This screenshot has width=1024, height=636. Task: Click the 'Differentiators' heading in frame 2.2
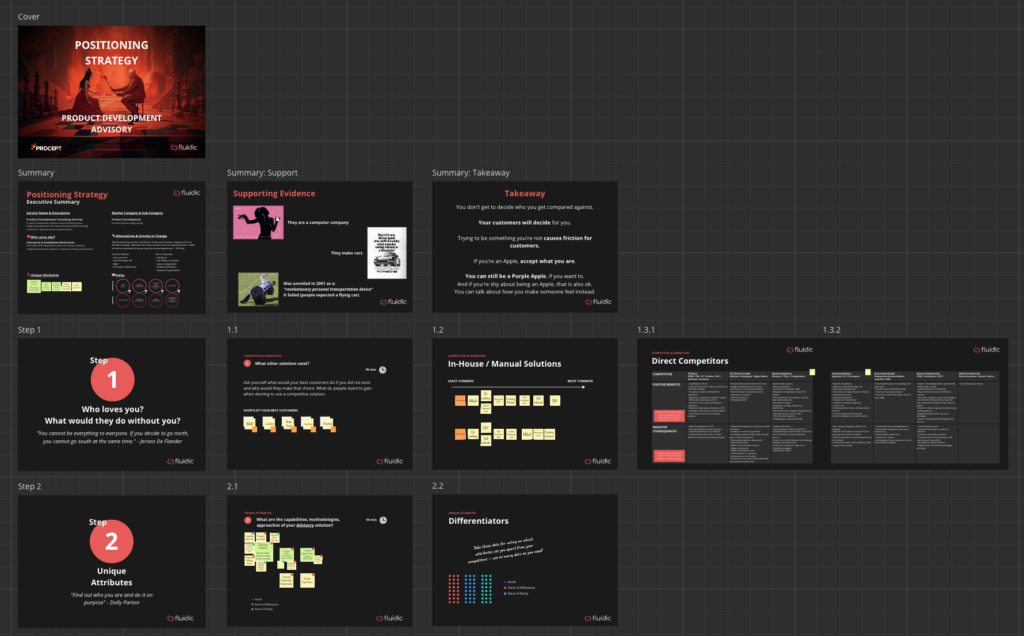coord(479,521)
